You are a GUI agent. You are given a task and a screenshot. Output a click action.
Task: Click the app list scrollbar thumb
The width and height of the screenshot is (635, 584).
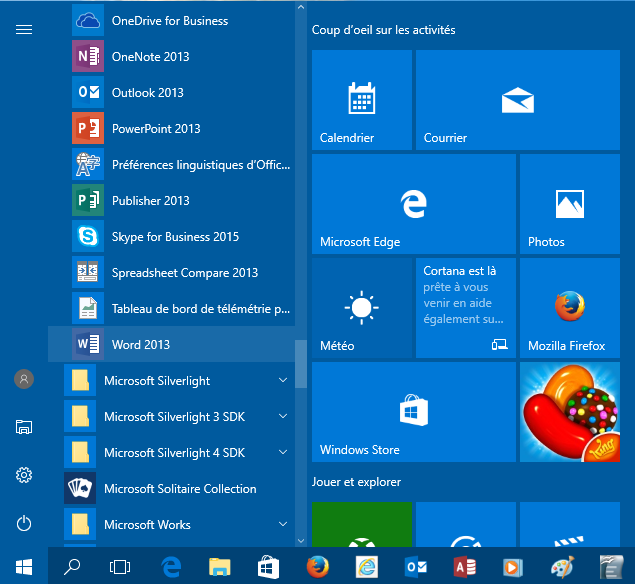click(x=301, y=364)
